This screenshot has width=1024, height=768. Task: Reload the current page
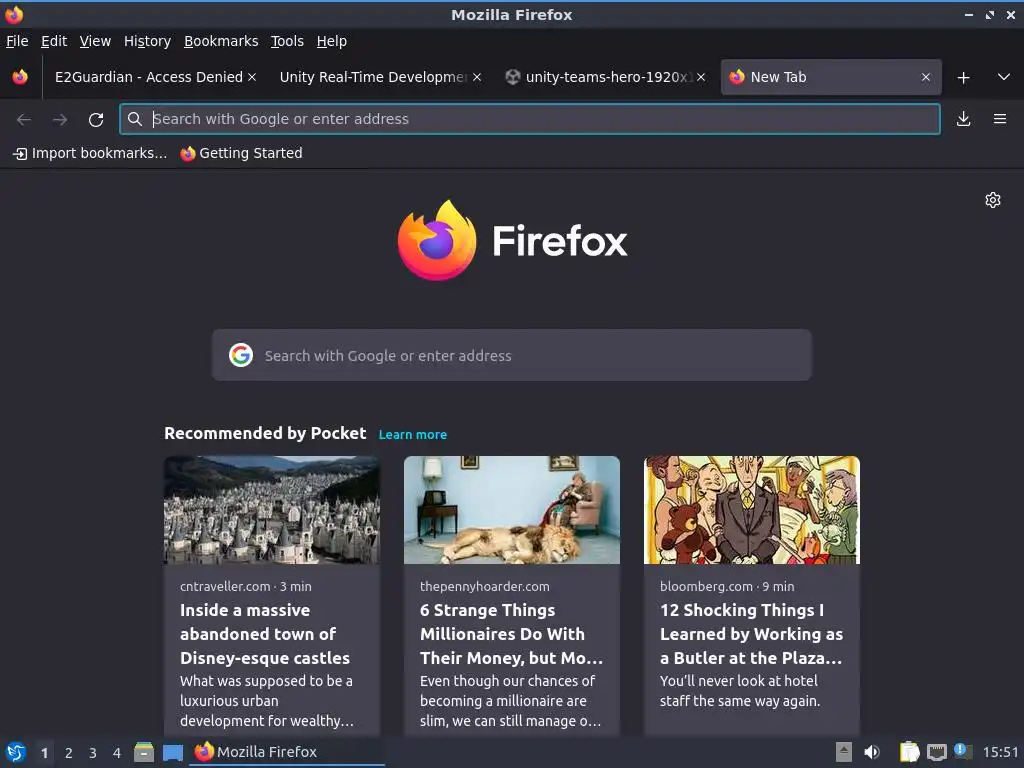tap(96, 120)
